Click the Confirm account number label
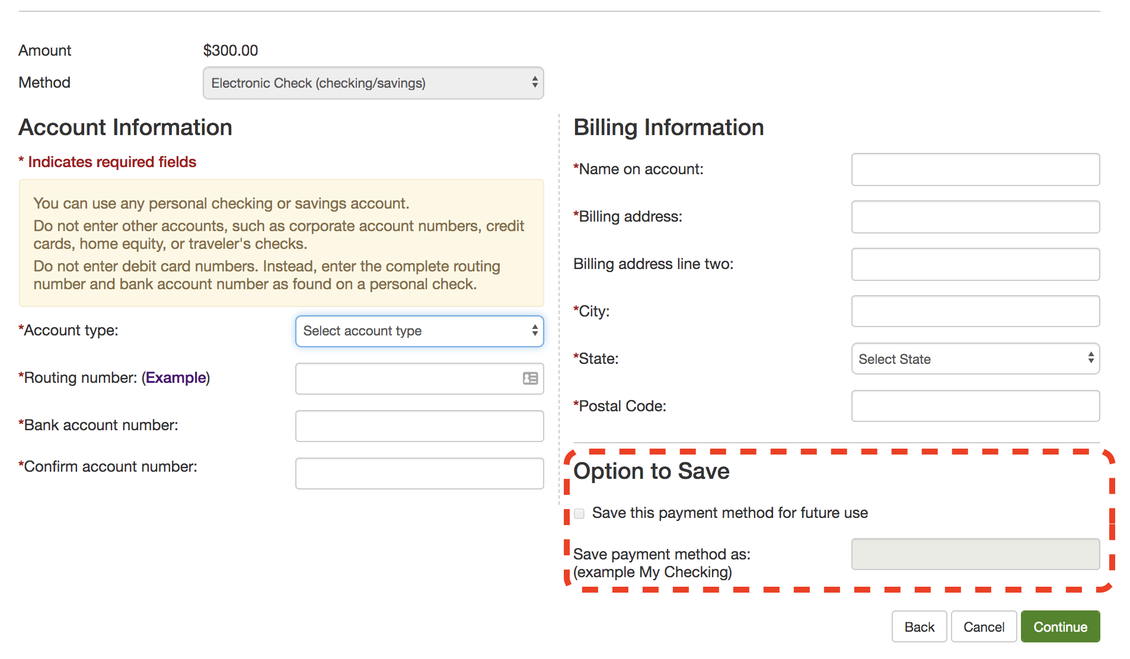Screen dimensions: 1130x659 click(x=108, y=467)
